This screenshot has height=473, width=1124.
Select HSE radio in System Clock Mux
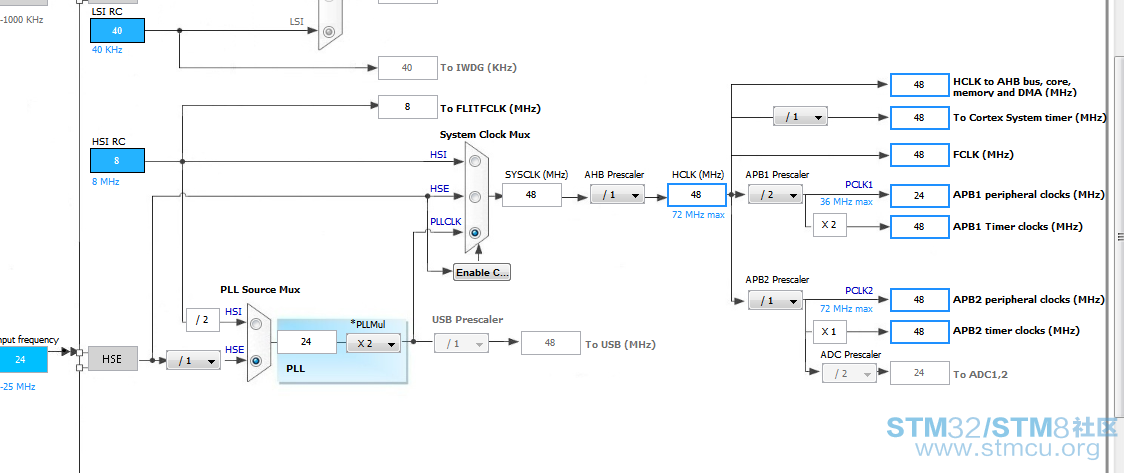(x=474, y=196)
